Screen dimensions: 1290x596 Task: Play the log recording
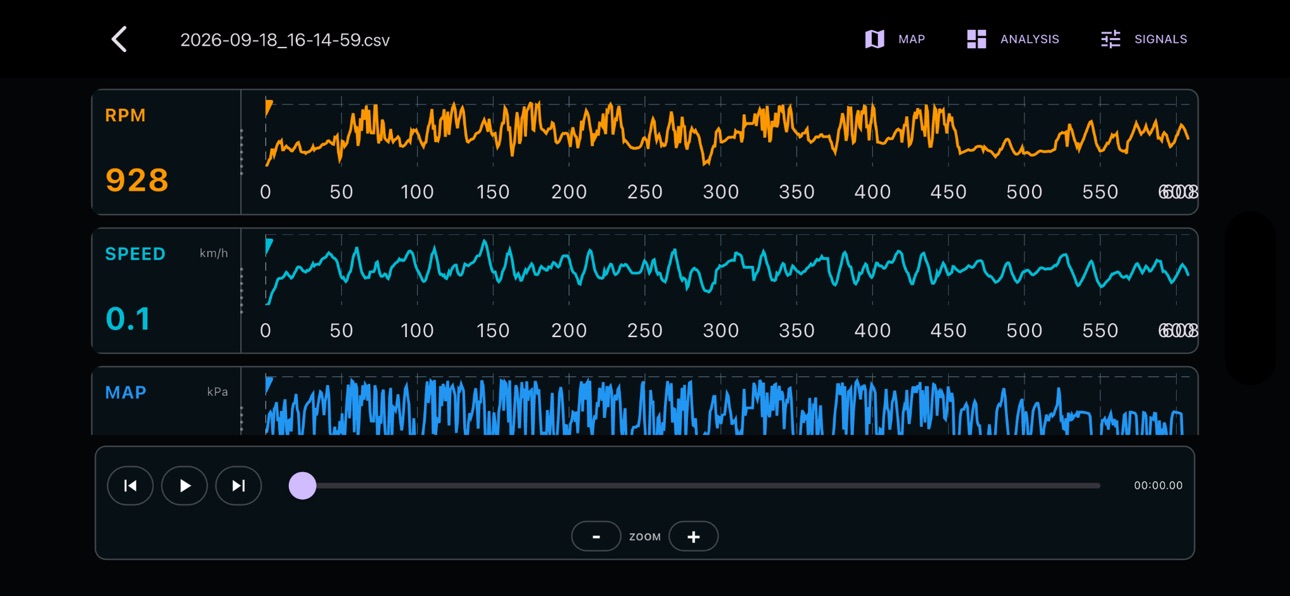[x=184, y=486]
